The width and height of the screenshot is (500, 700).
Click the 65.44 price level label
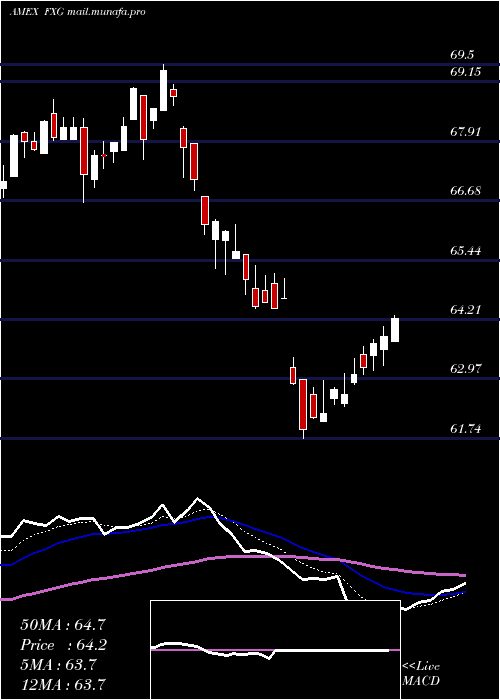pos(466,251)
